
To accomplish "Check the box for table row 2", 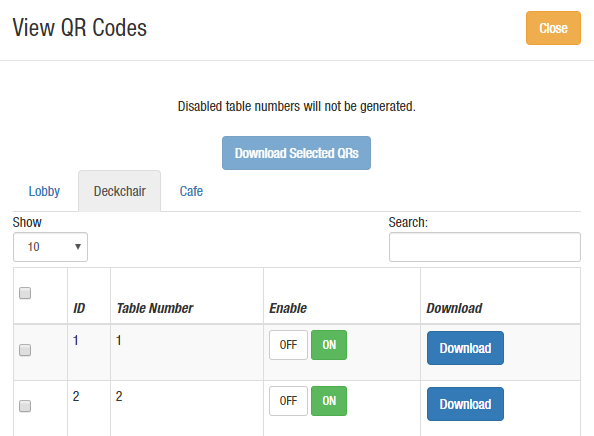I will coord(25,406).
